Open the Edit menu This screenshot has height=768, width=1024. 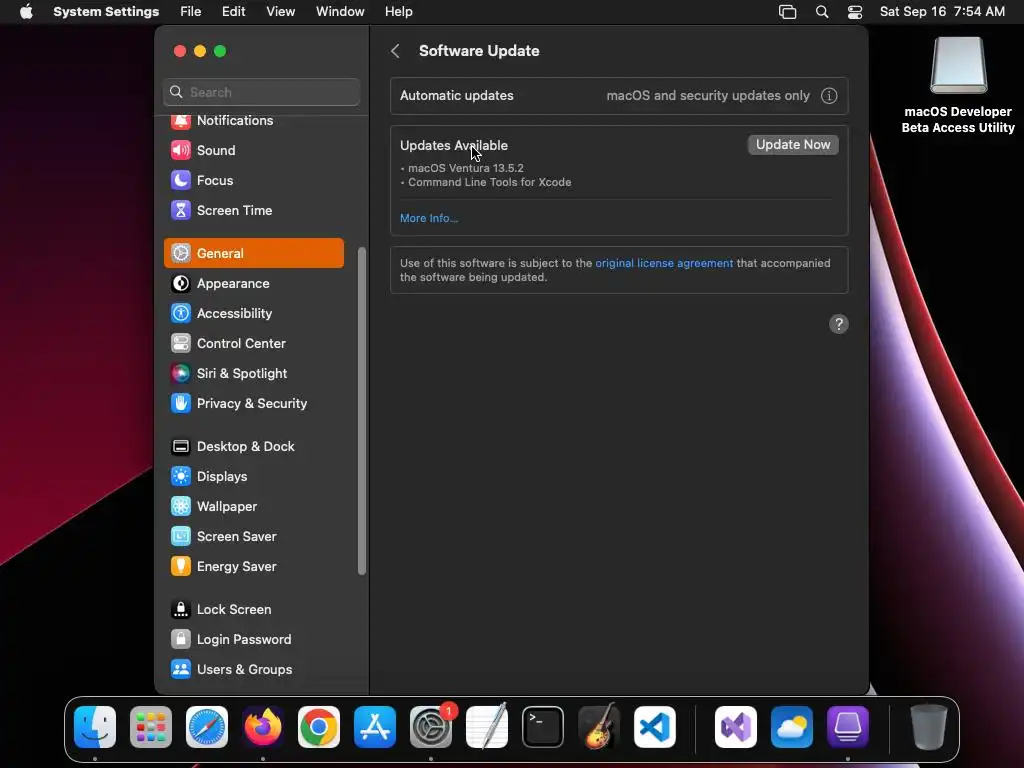tap(233, 12)
